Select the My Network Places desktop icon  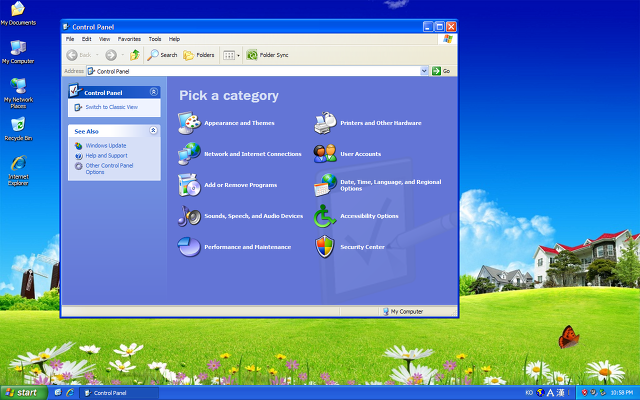18,93
